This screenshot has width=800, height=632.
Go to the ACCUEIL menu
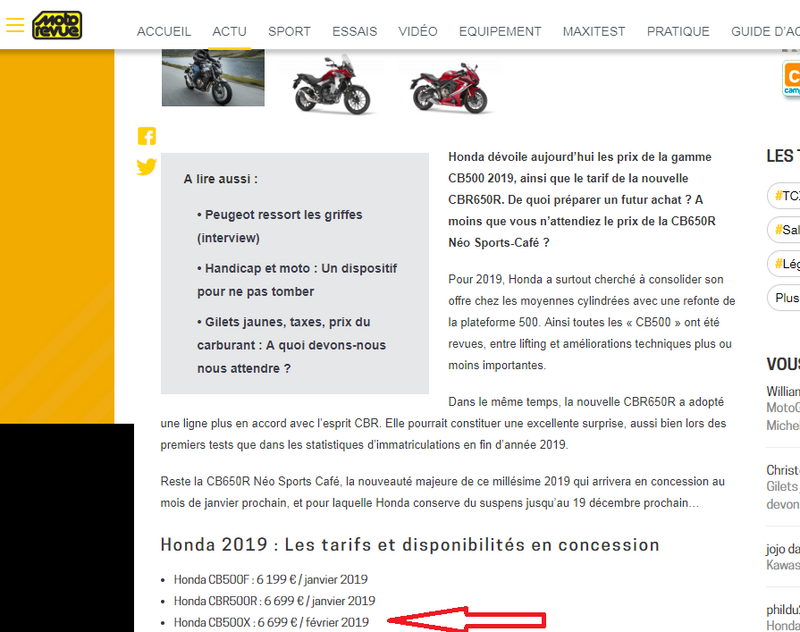point(164,32)
